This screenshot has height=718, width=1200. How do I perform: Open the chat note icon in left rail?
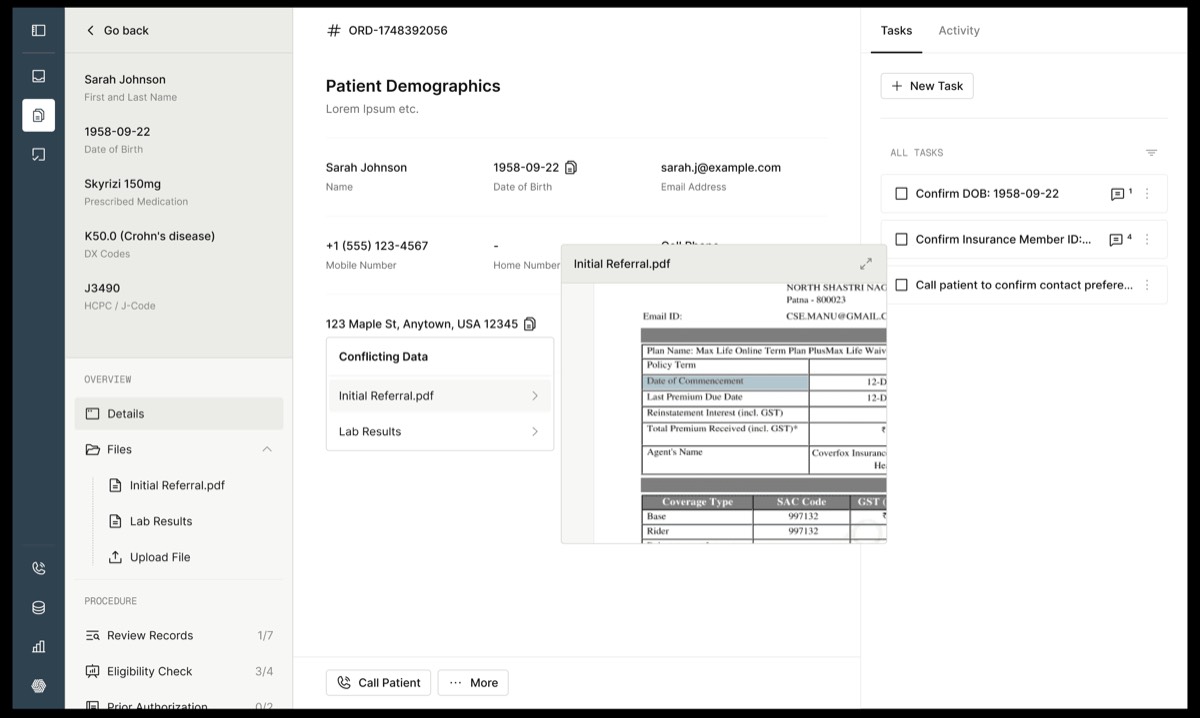(x=38, y=154)
